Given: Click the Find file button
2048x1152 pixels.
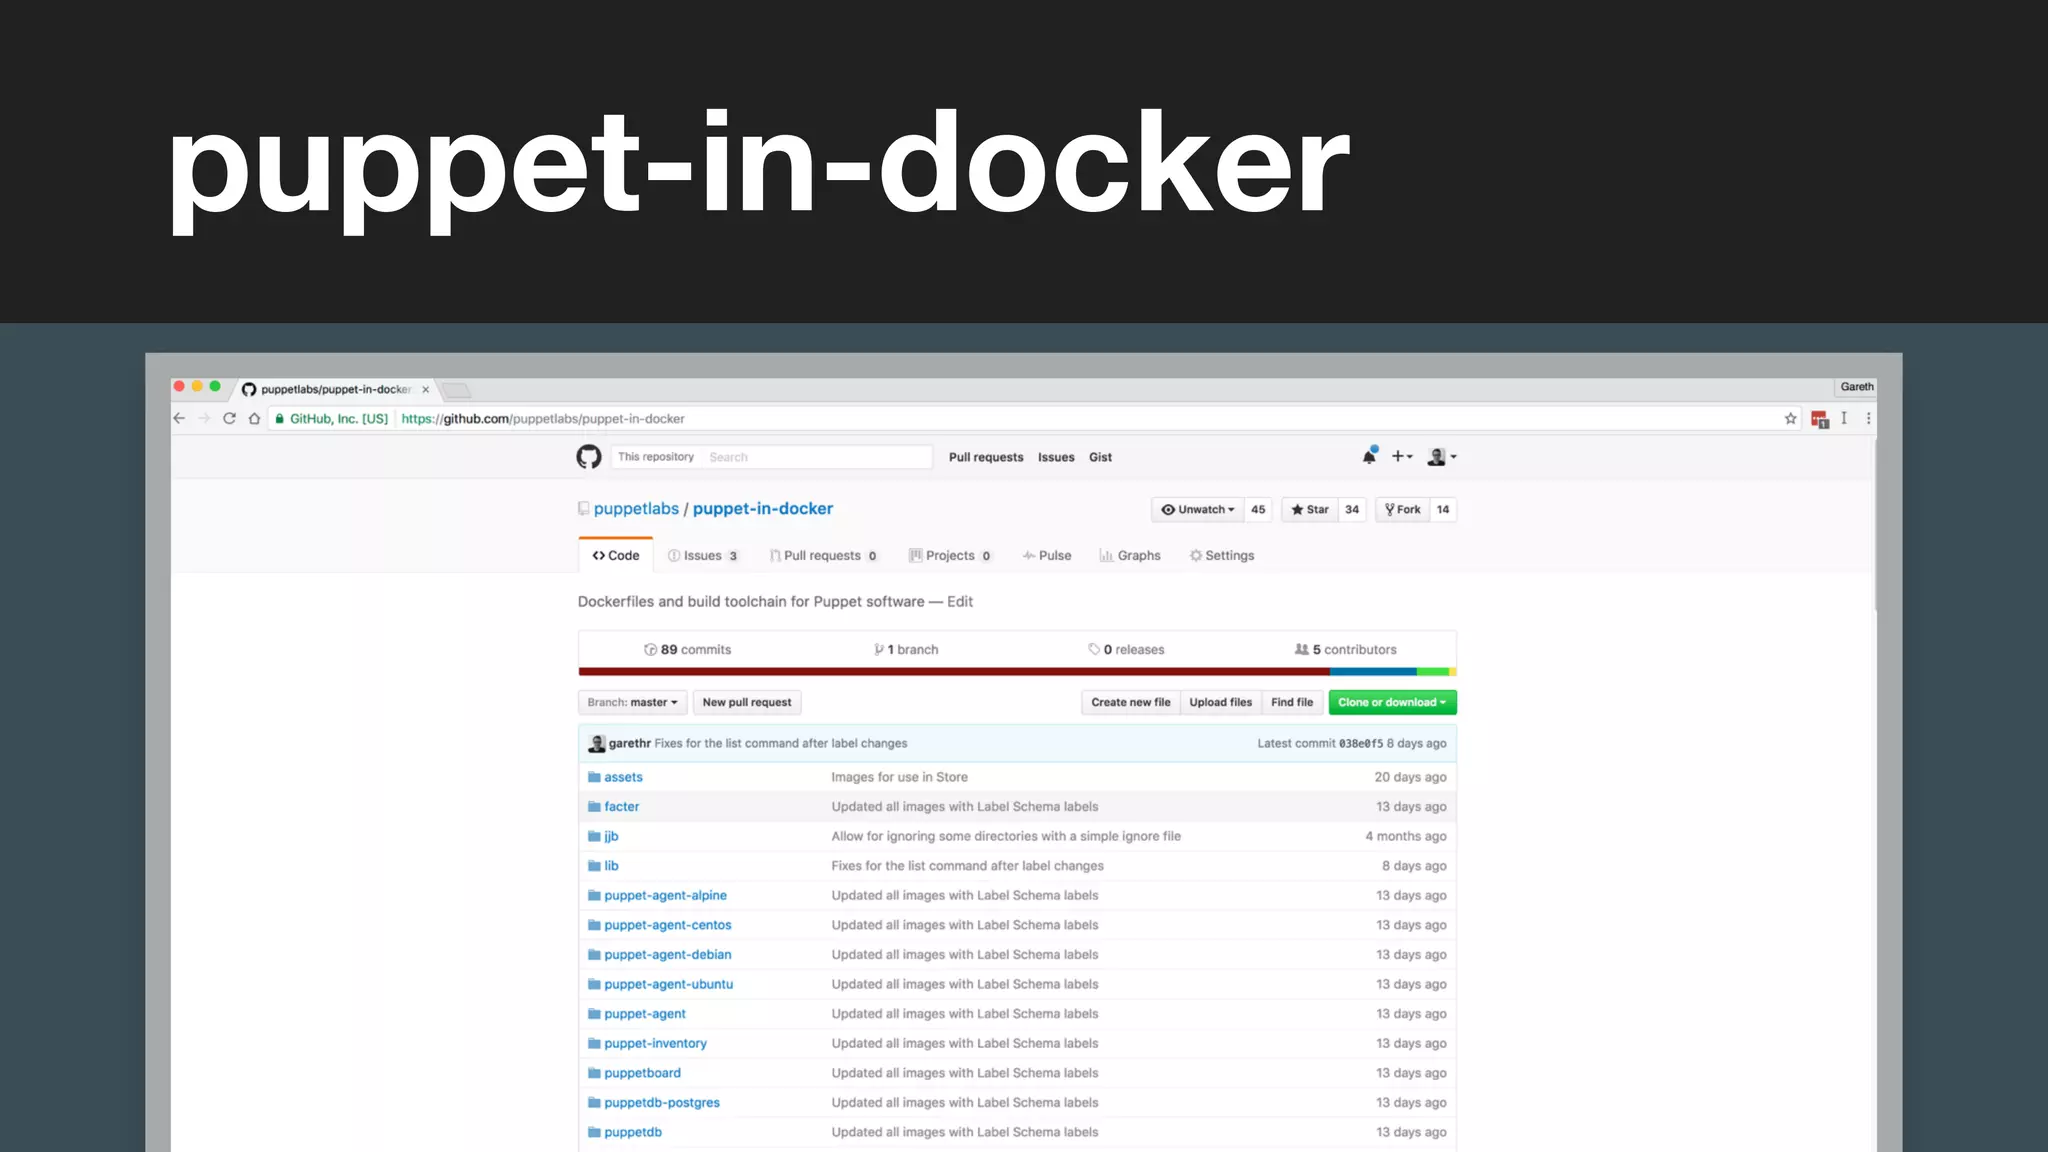Looking at the screenshot, I should pos(1292,703).
